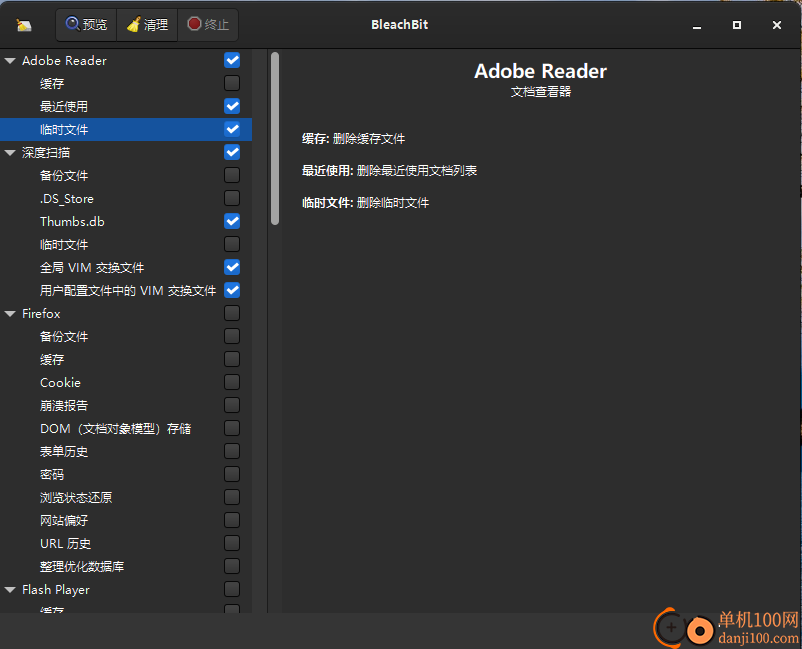This screenshot has height=649, width=802.
Task: Maximize the BleachBit window
Action: coord(737,25)
